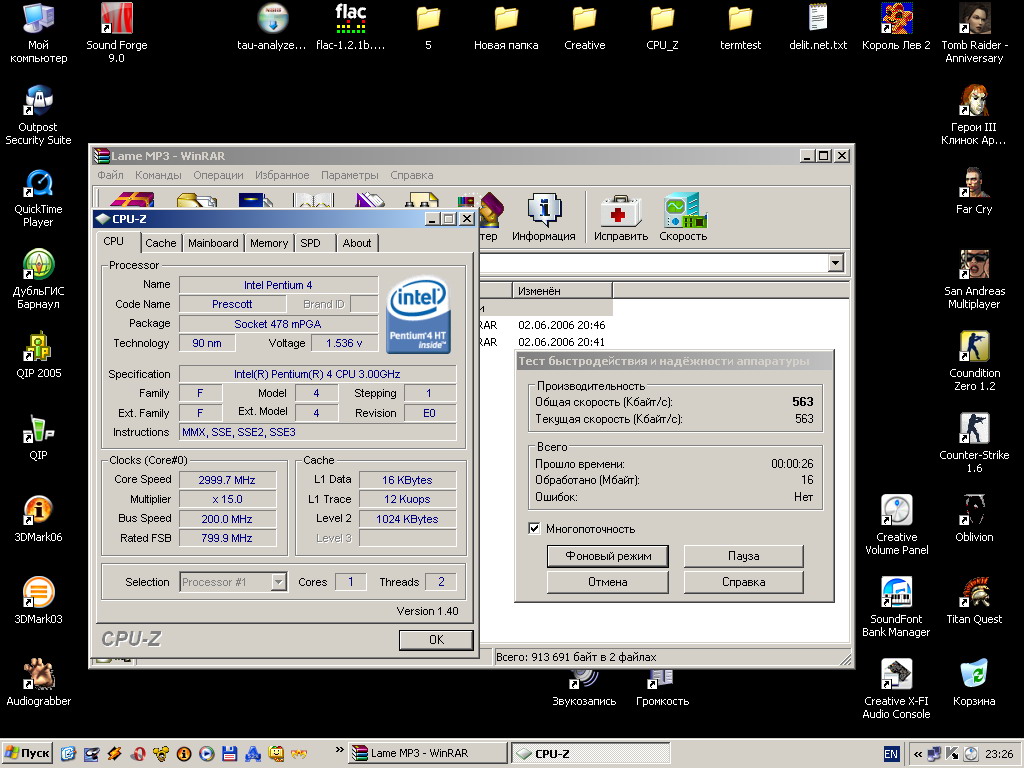Image resolution: width=1024 pixels, height=768 pixels.
Task: Select the 3DMark06 desktop shortcut
Action: point(39,519)
